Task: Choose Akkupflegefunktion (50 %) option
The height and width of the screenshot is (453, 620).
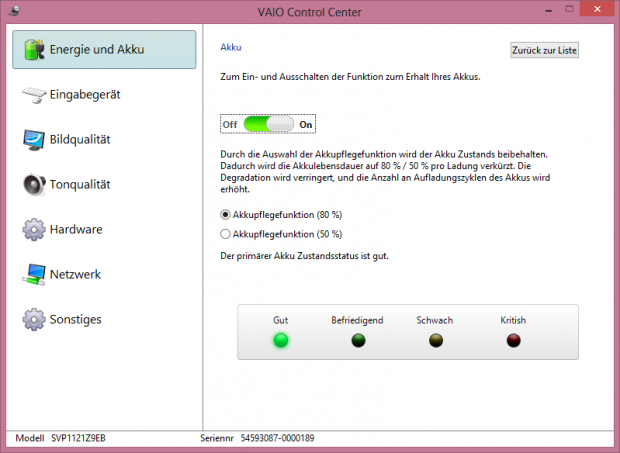Action: click(224, 234)
